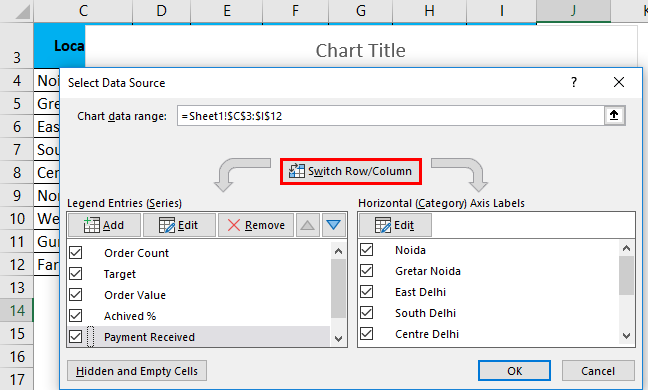Select column G header
Viewport: 648px width, 390px height.
coord(360,11)
